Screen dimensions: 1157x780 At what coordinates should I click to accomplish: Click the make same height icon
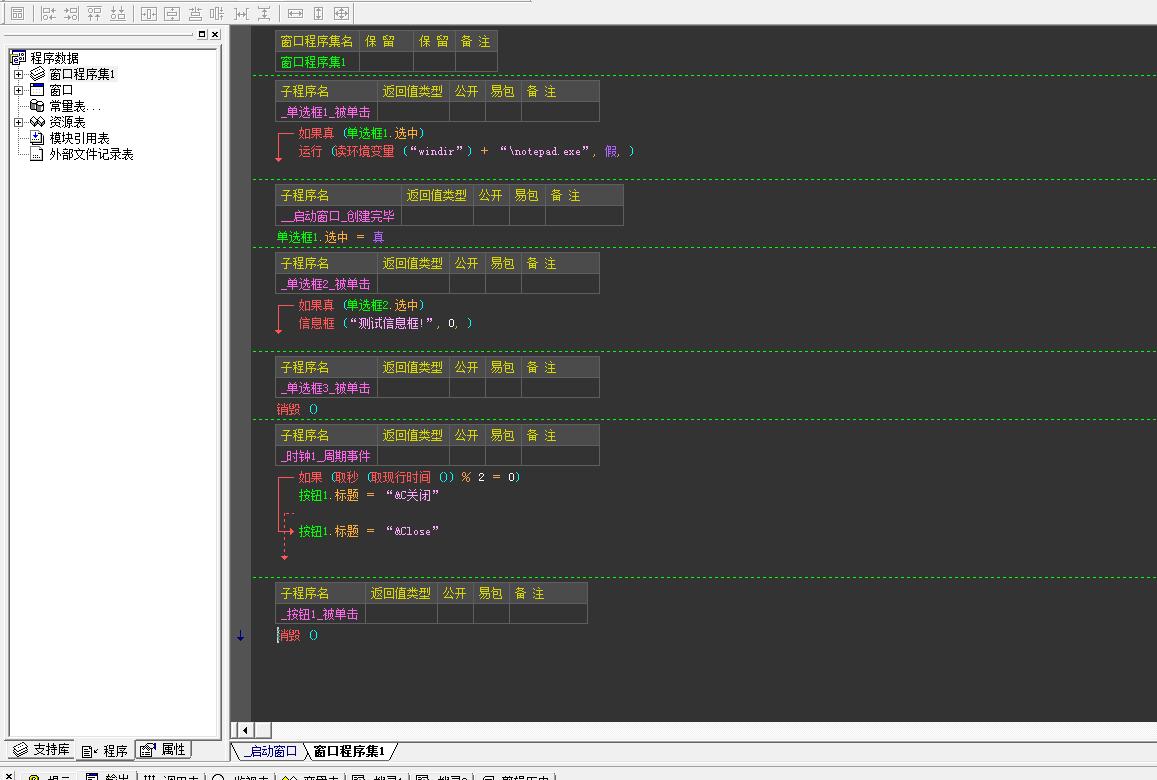click(x=318, y=13)
